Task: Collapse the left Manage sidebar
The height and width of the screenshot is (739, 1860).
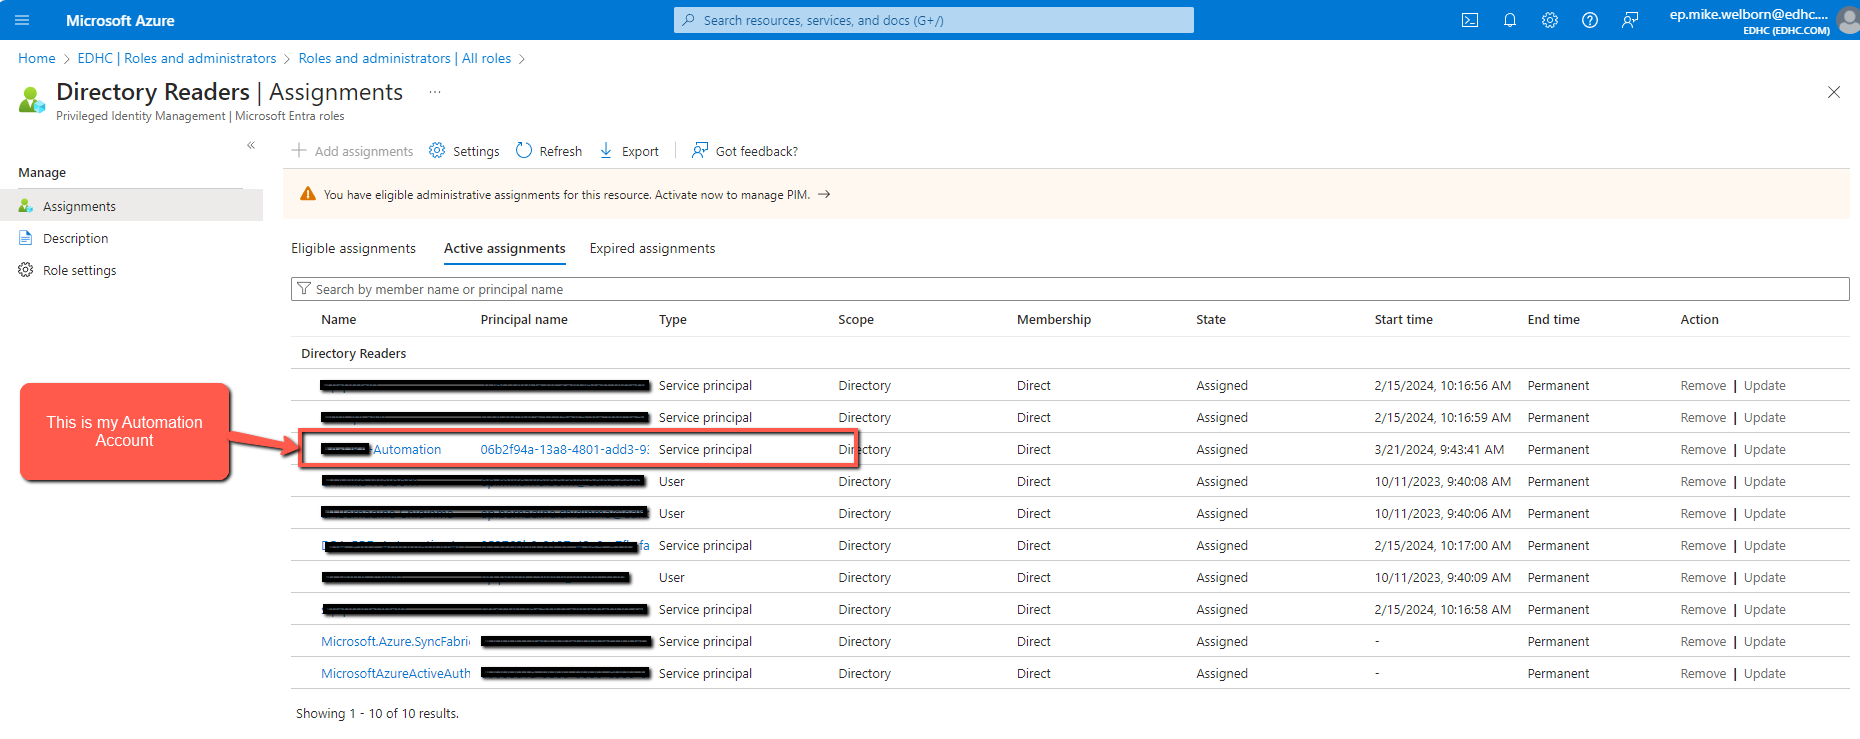Action: pos(251,145)
